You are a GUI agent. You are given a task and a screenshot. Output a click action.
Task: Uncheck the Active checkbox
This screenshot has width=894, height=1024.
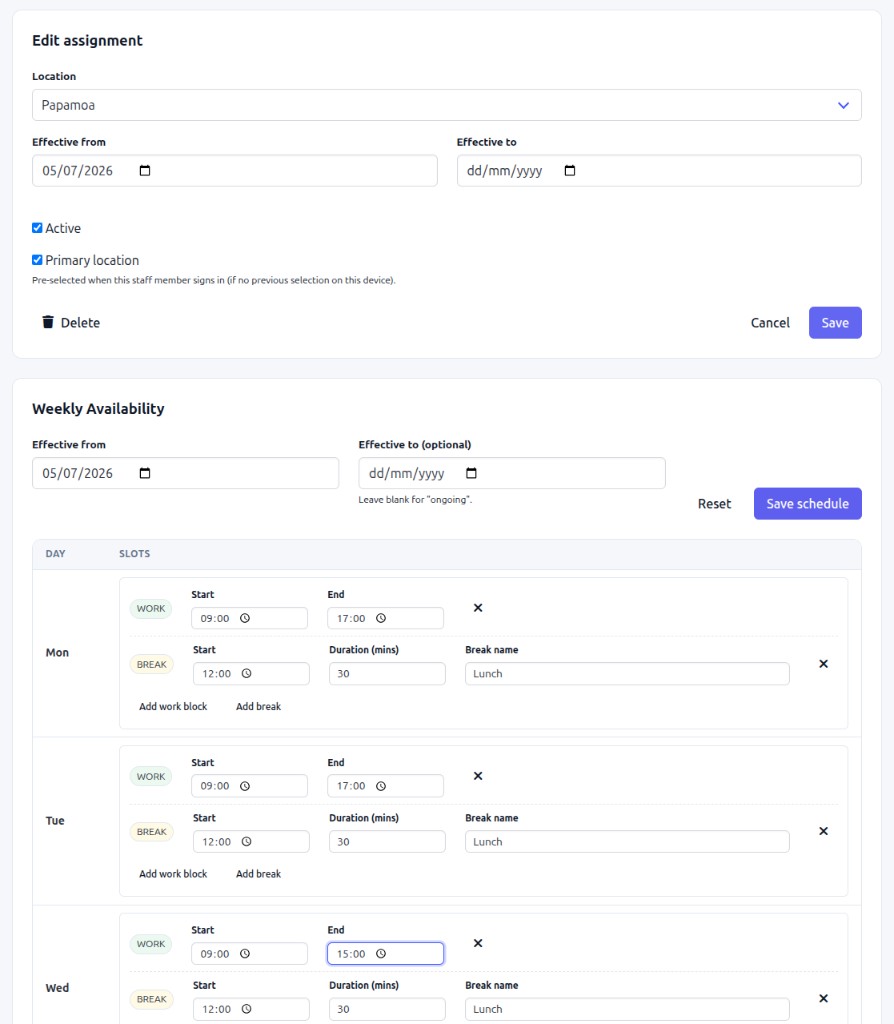pyautogui.click(x=37, y=228)
